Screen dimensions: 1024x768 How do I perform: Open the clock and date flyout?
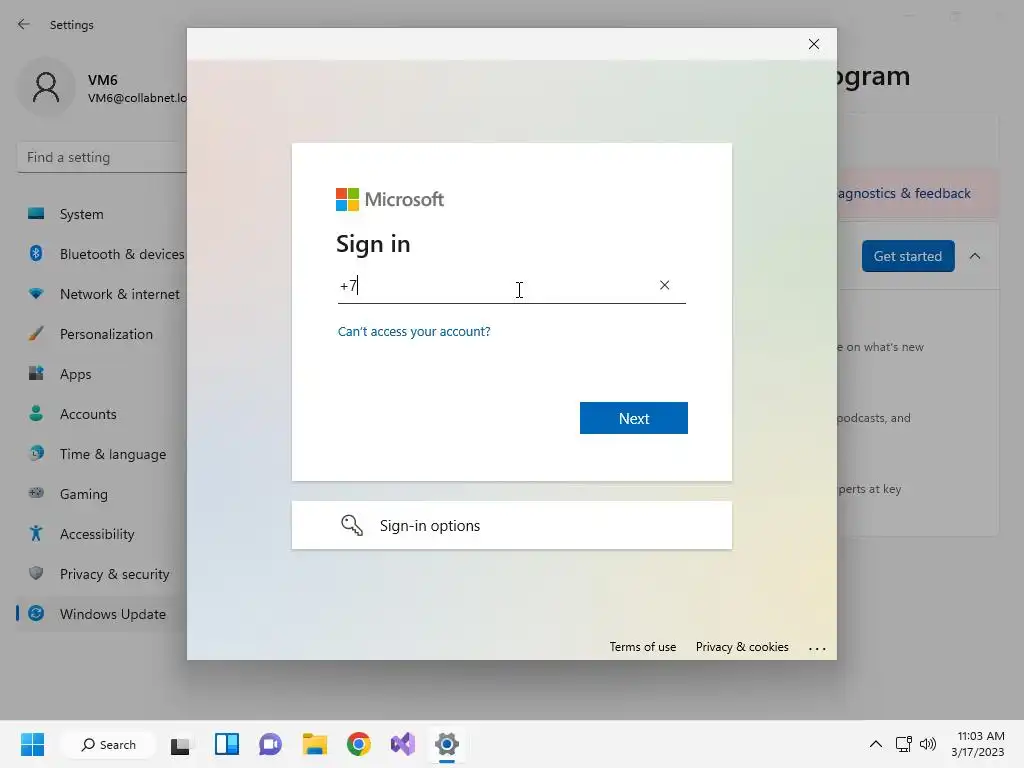click(x=978, y=744)
